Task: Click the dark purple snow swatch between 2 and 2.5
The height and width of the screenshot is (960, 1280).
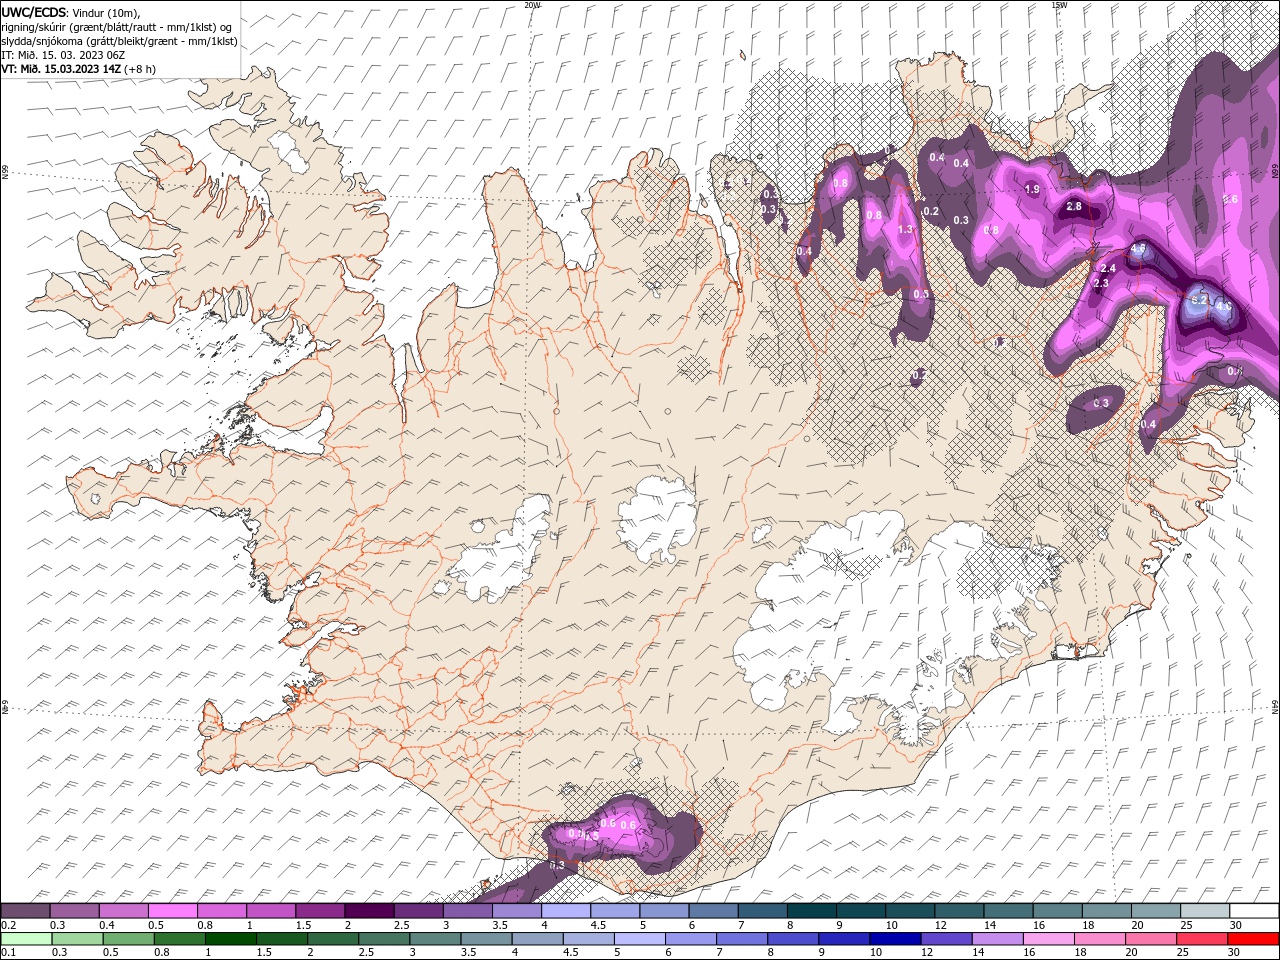Action: (369, 911)
